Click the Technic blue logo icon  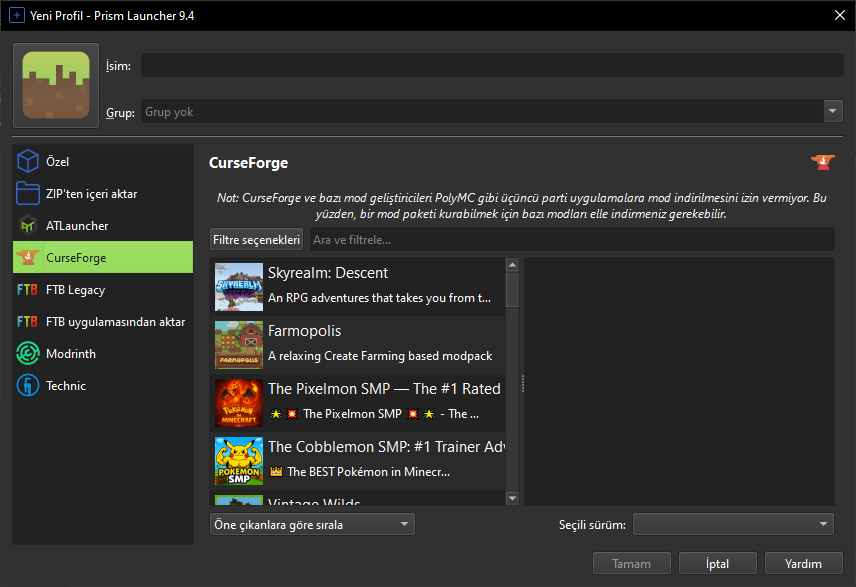pos(27,386)
